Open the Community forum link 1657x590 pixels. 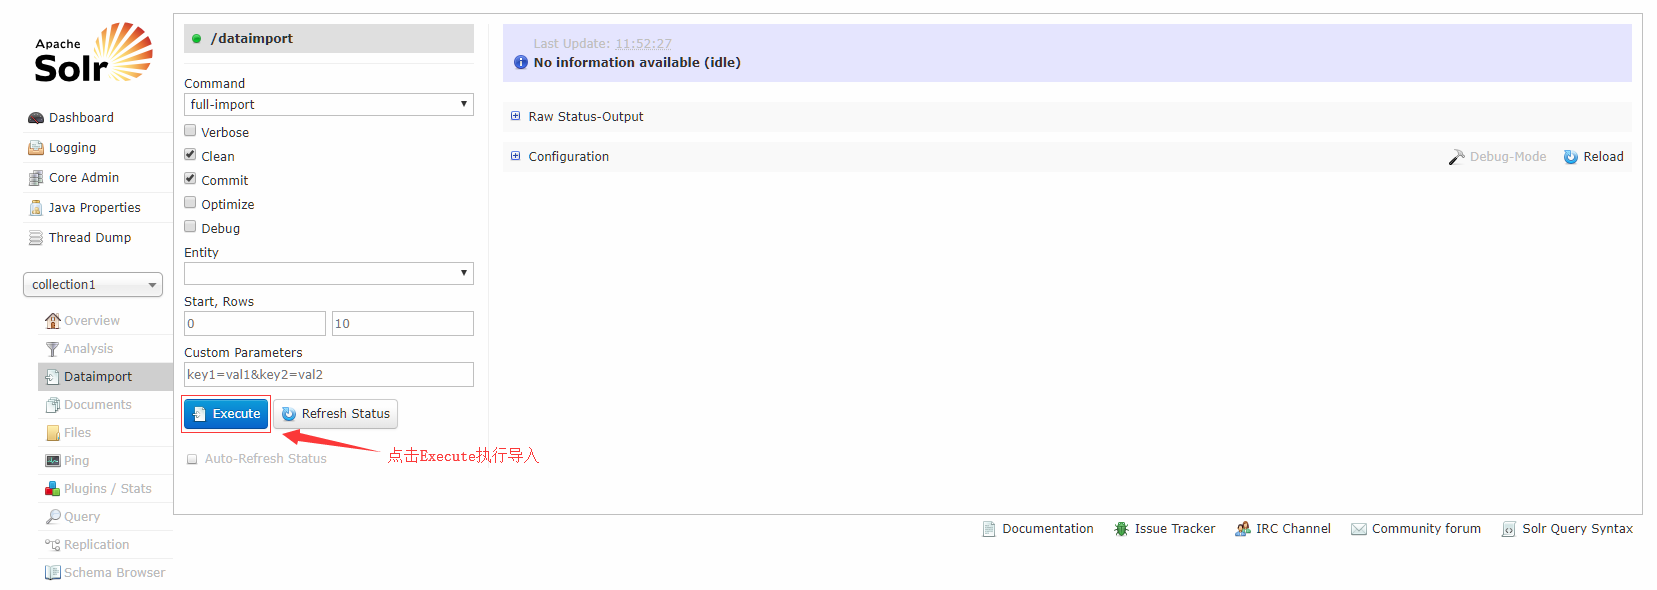coord(1426,529)
